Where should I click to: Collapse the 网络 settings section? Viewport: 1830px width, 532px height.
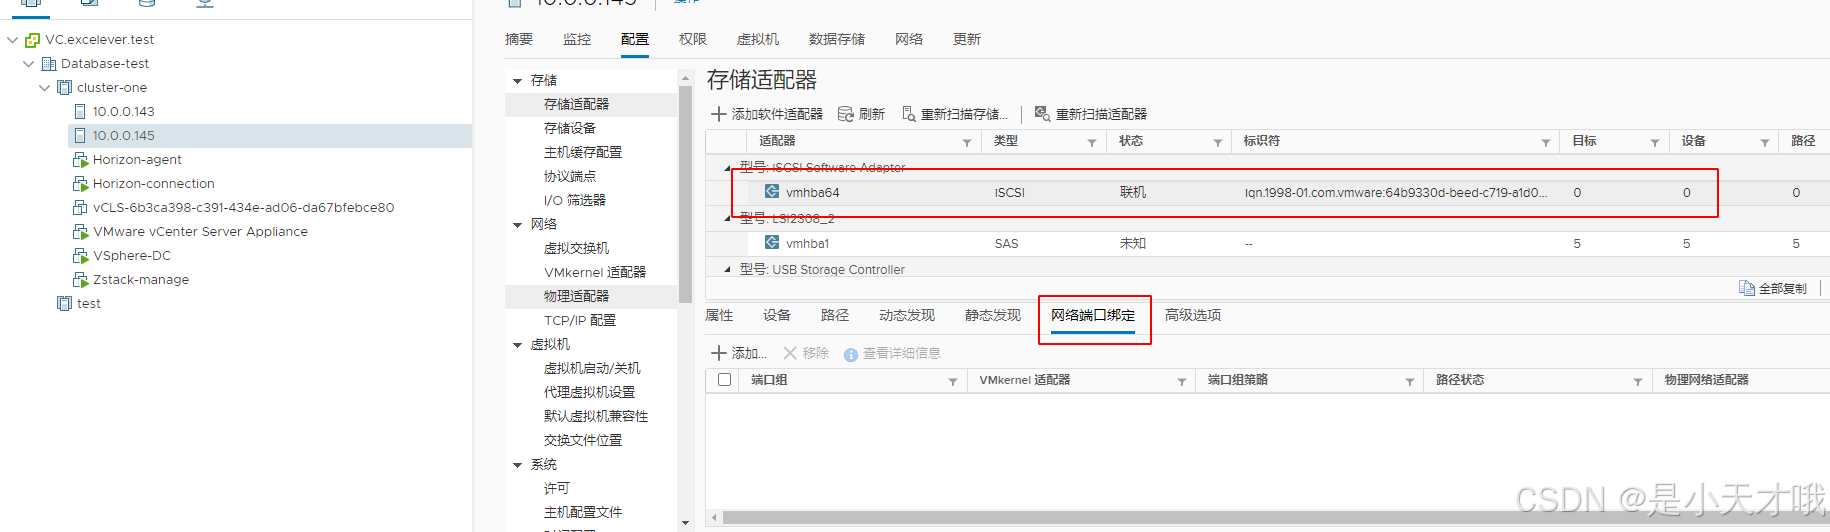[x=518, y=225]
